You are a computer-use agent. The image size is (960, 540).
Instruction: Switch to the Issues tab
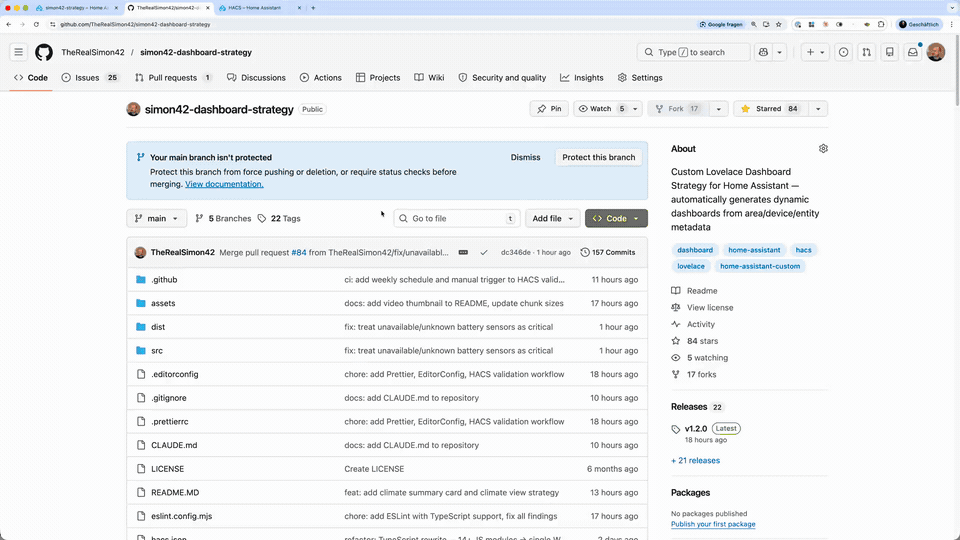click(x=89, y=78)
